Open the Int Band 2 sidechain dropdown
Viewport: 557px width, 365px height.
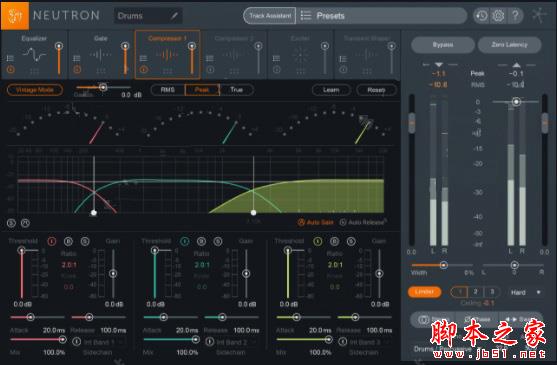click(x=237, y=342)
